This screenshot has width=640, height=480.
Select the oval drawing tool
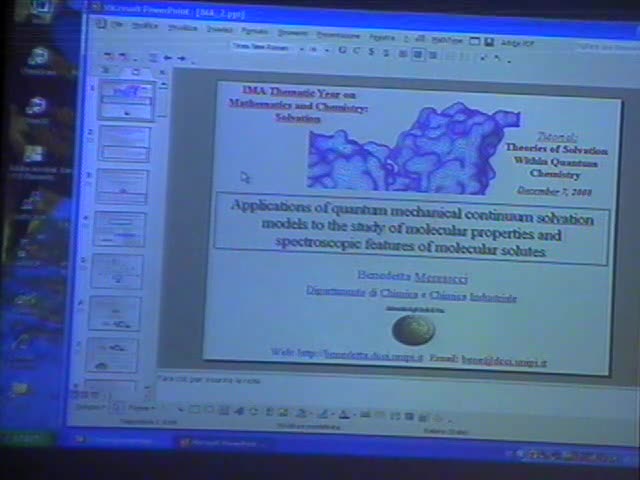coord(209,410)
